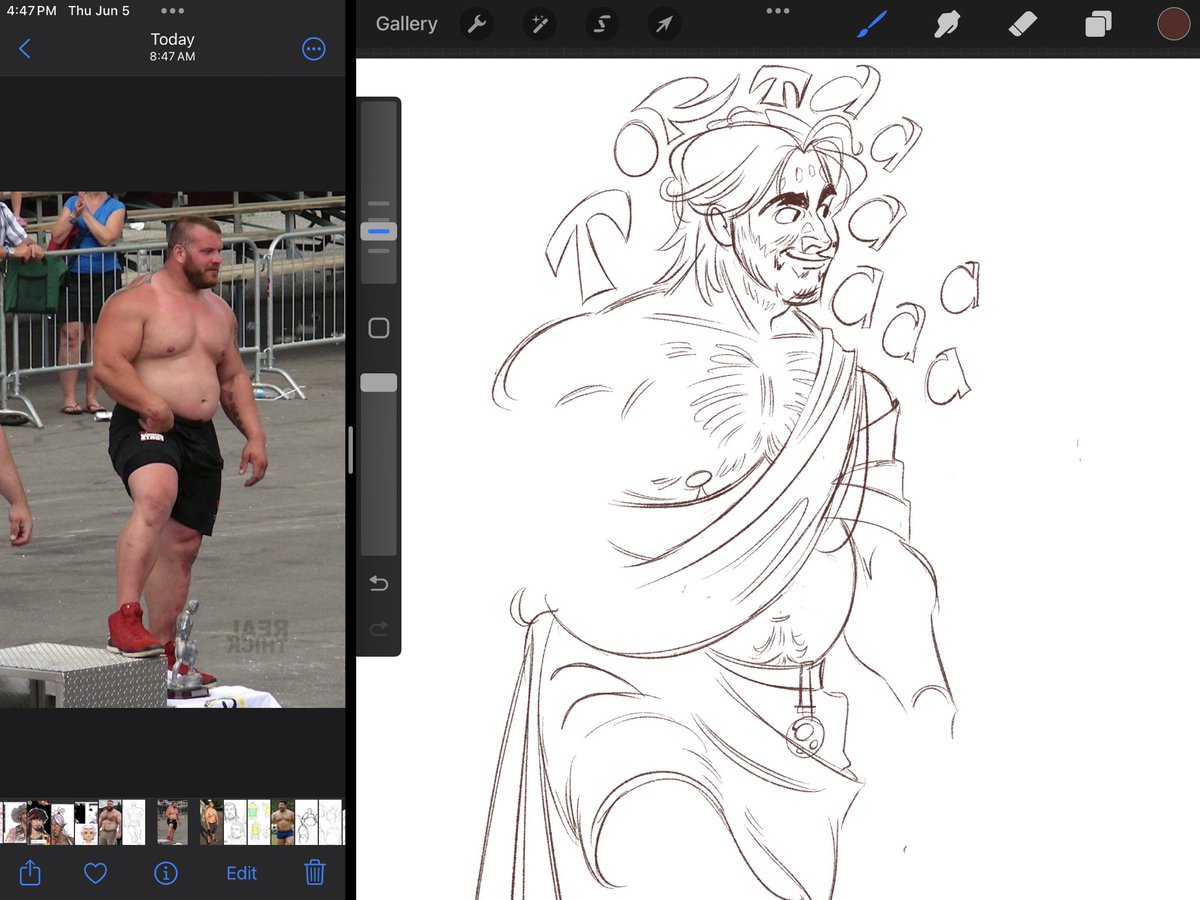Delete the photo with the trash icon
This screenshot has width=1200, height=900.
point(314,872)
